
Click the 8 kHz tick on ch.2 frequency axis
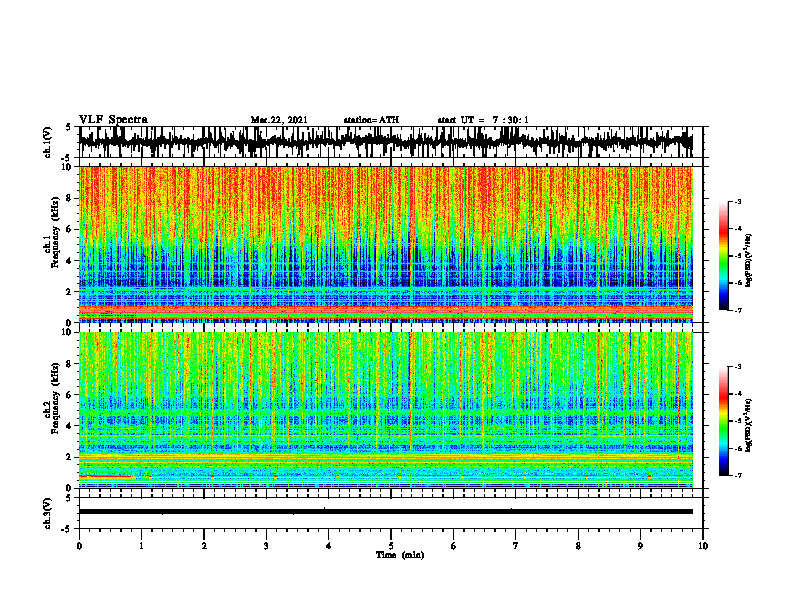tap(69, 364)
